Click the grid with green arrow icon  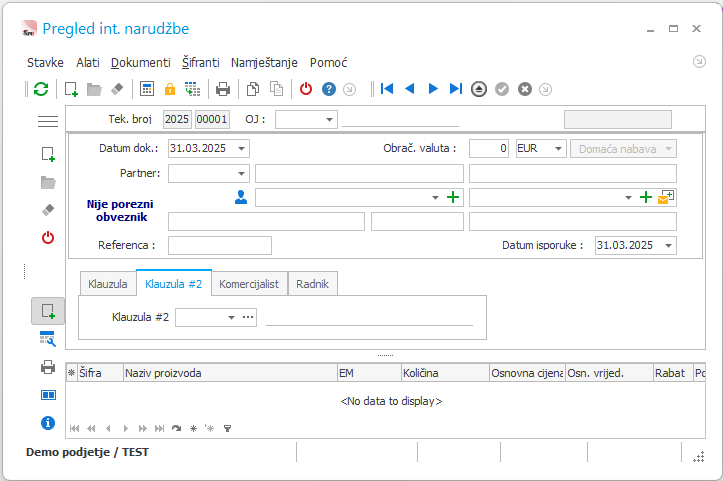[x=192, y=89]
